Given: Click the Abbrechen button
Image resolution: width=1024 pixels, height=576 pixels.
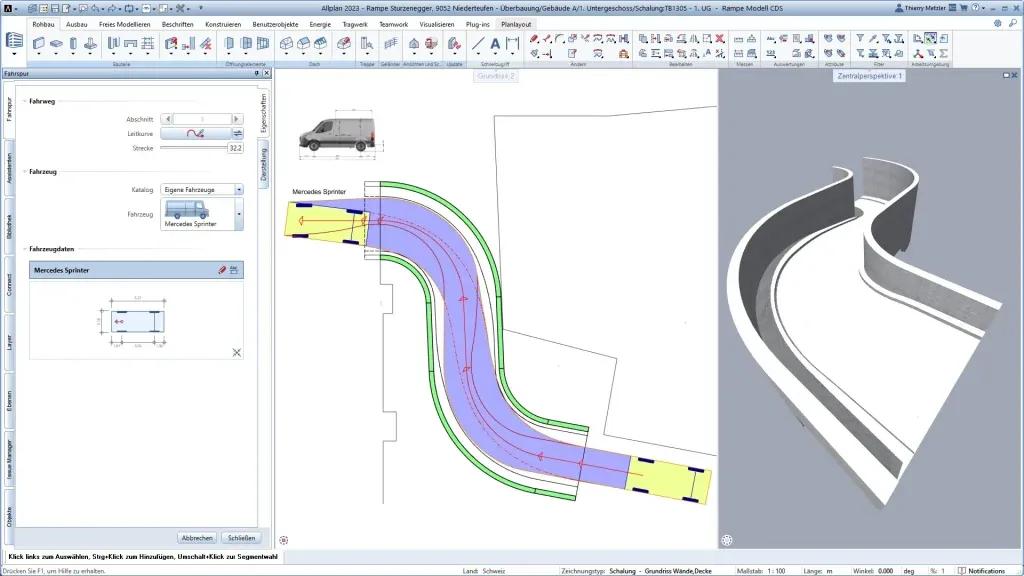Looking at the screenshot, I should tap(196, 537).
